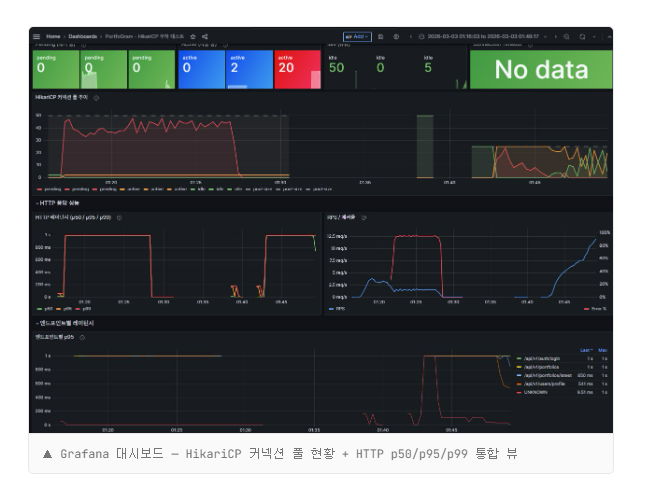The image size is (648, 487).
Task: Toggle the p50 series in latency legend
Action: point(45,309)
